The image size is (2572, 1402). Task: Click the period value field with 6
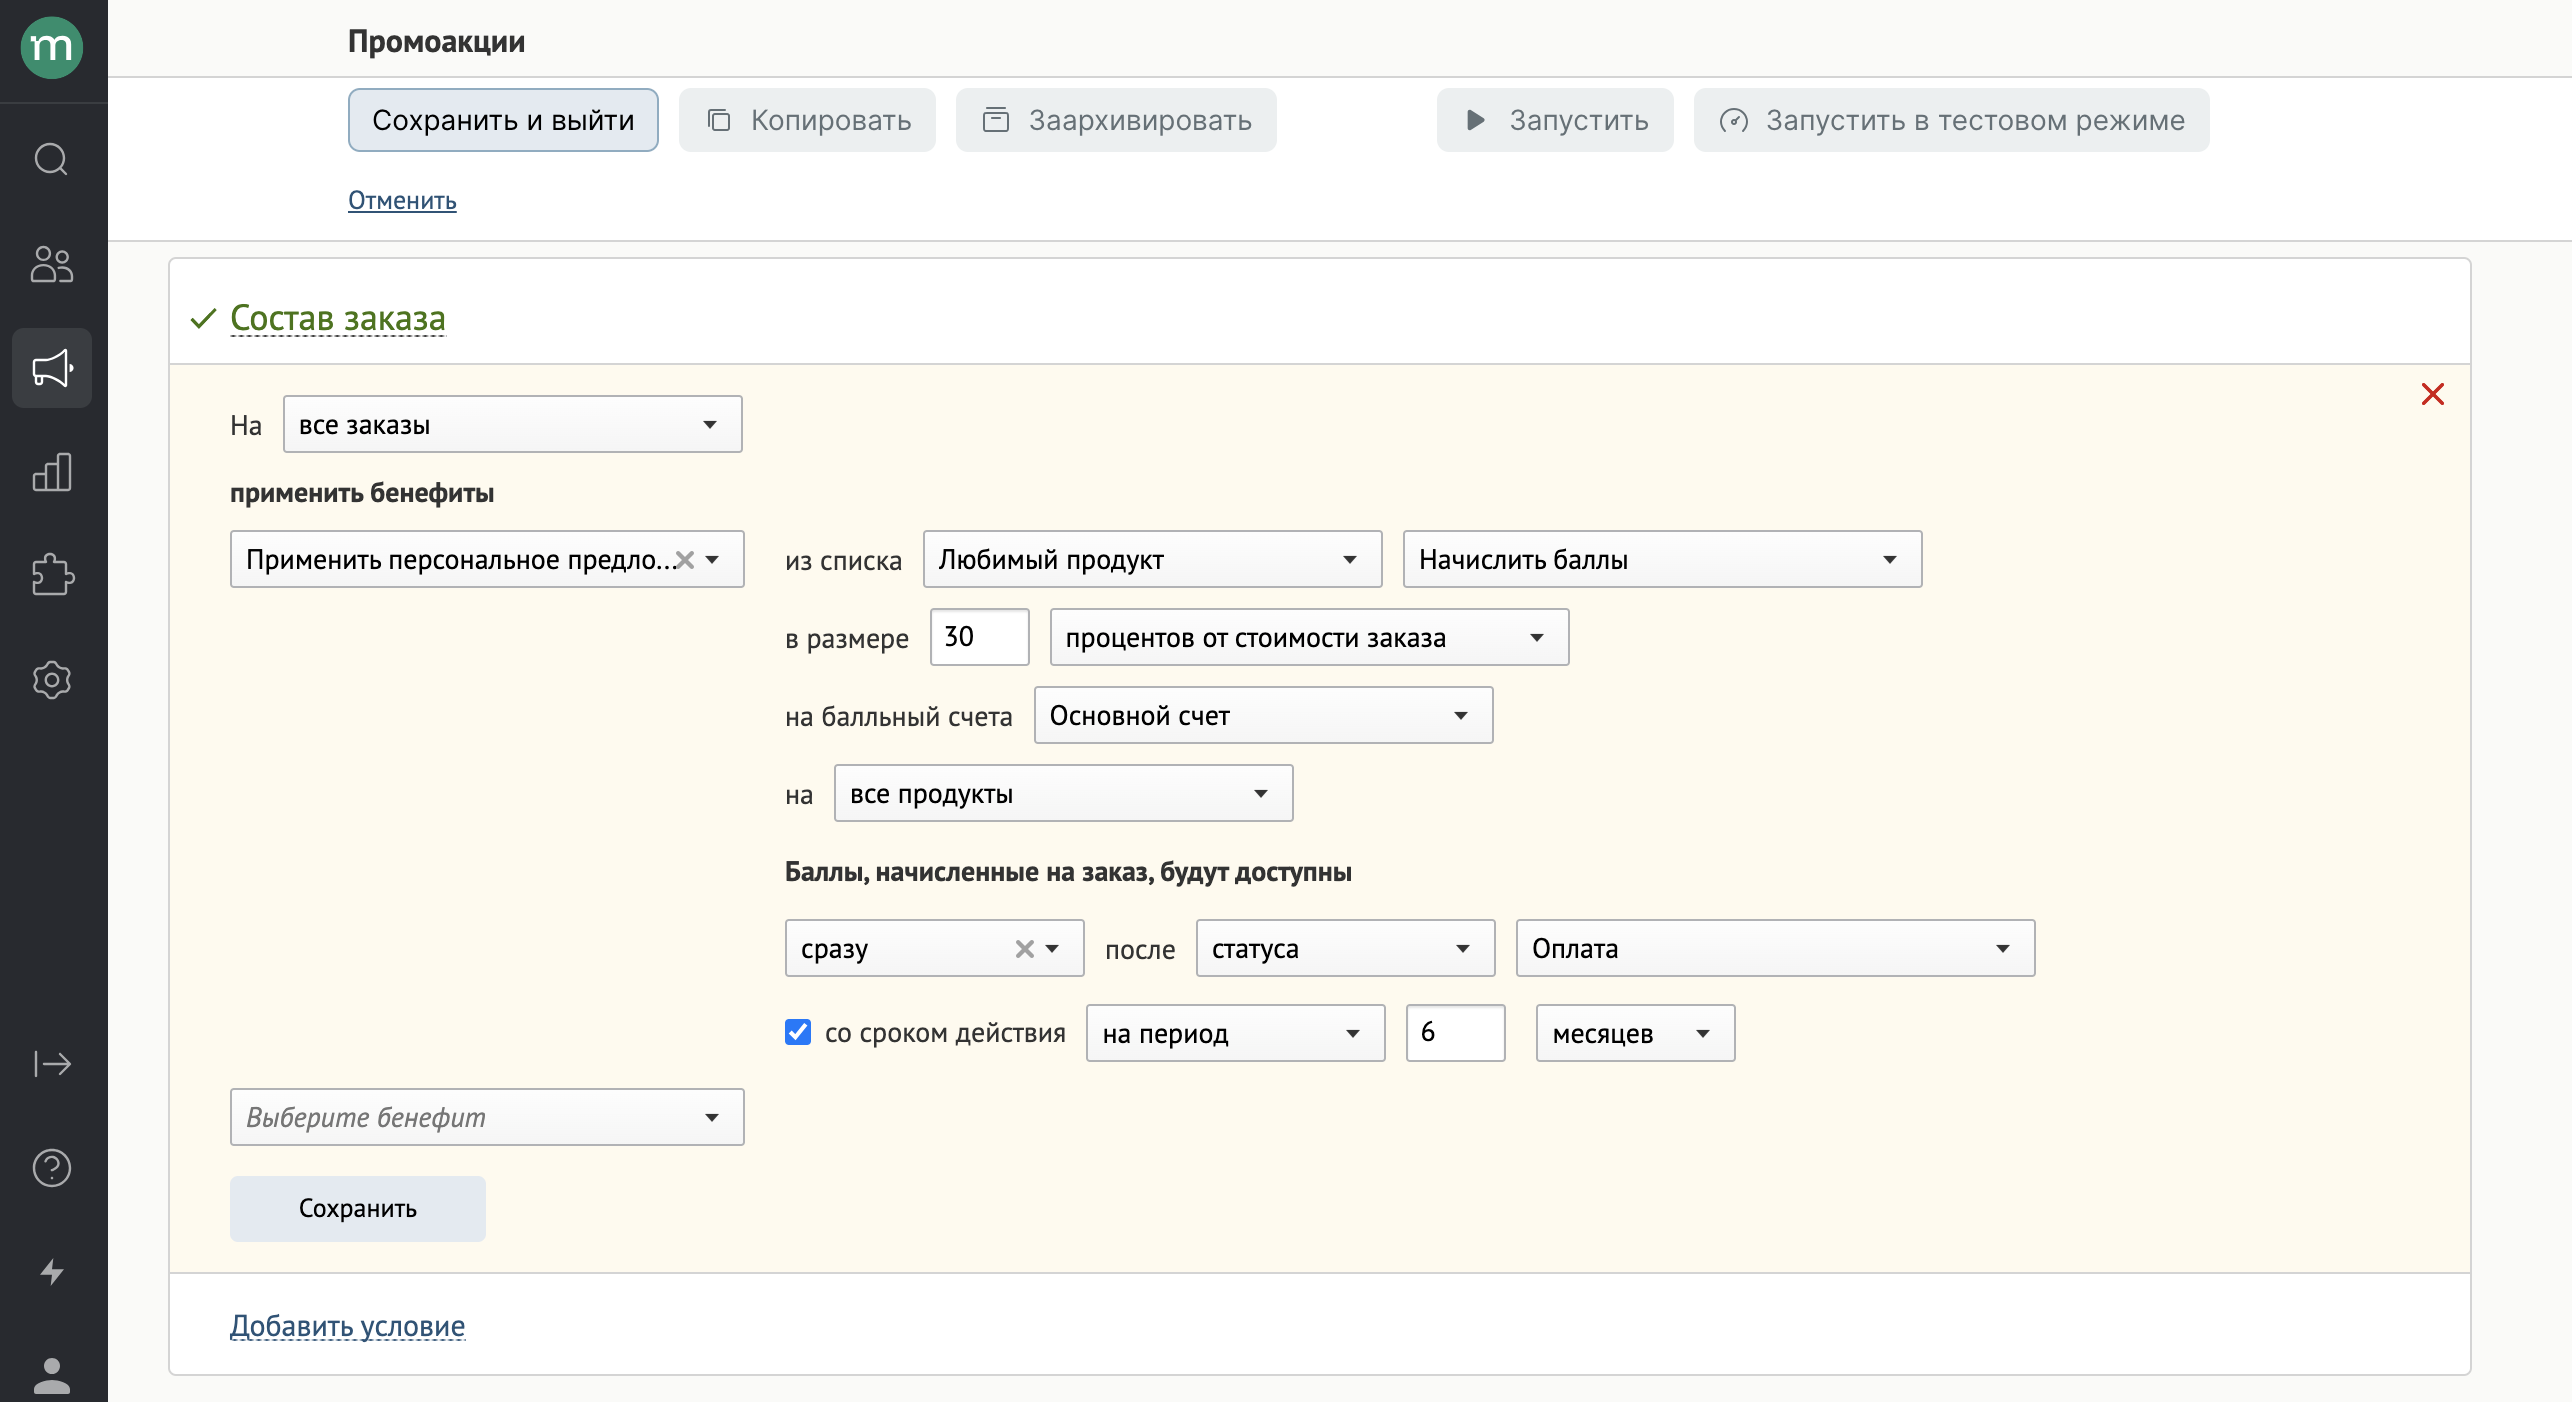click(1456, 1033)
